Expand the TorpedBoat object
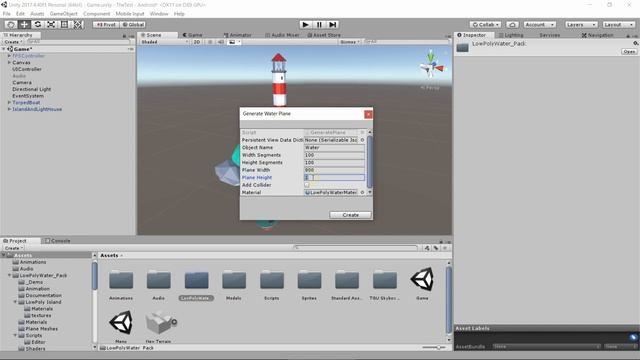The image size is (640, 360). (9, 102)
